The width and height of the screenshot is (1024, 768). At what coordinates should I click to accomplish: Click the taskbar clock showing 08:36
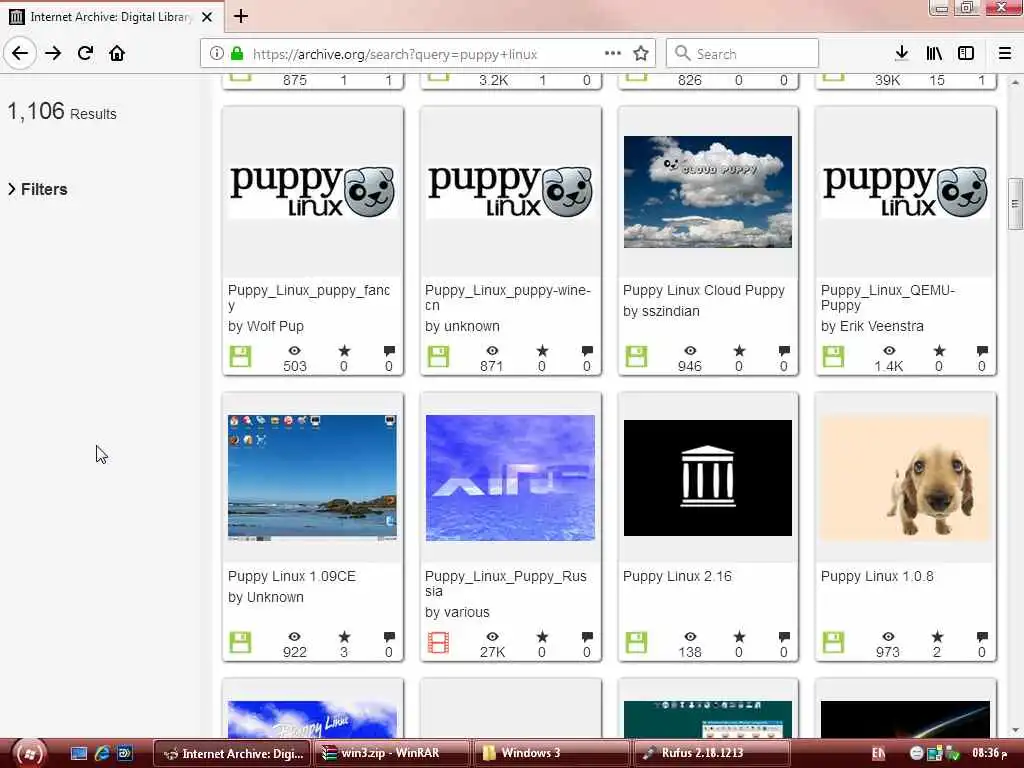(x=990, y=753)
